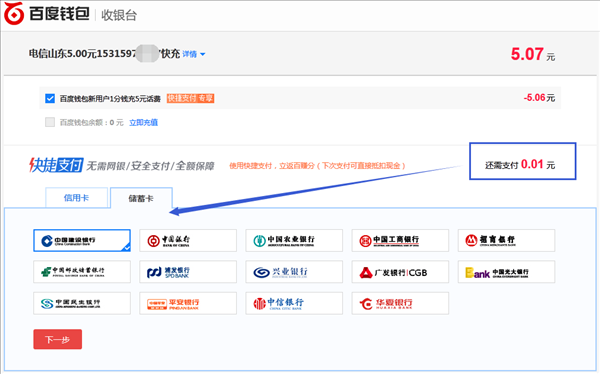This screenshot has height=374, width=600.
Task: Click the total amount 5.07 元
Action: (x=533, y=54)
